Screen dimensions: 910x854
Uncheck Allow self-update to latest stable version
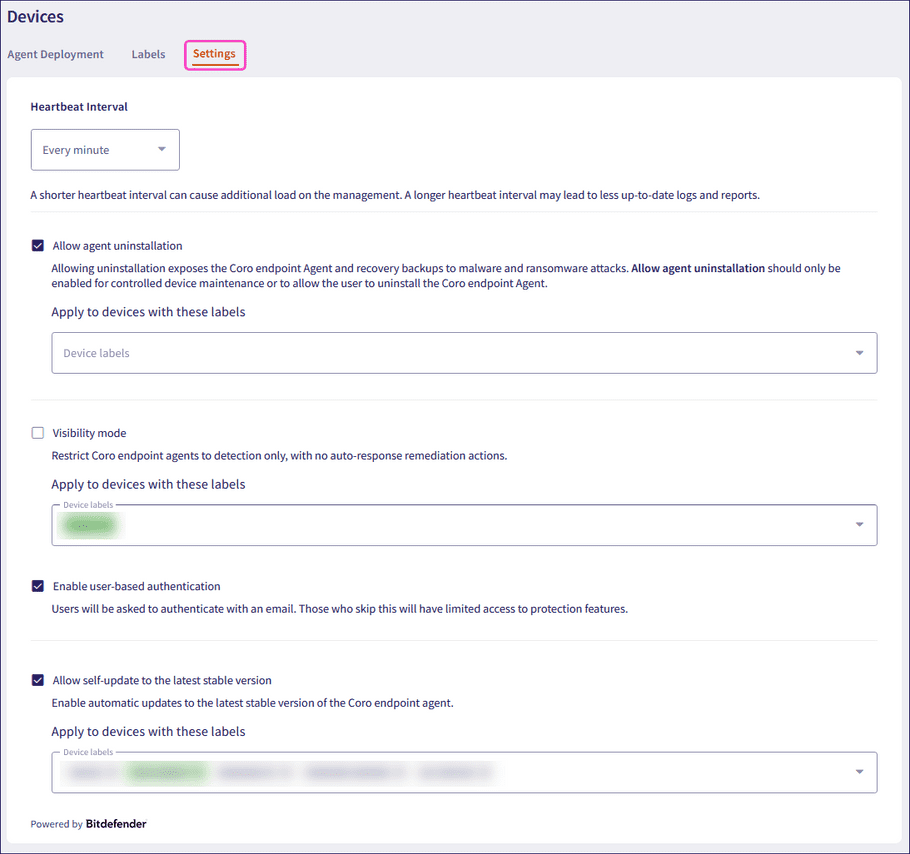pos(38,680)
